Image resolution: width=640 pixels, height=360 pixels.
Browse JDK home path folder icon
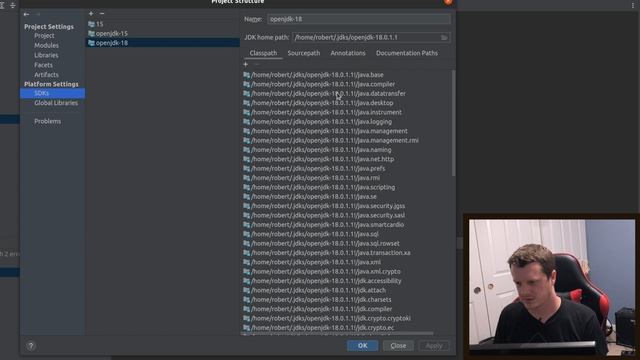click(444, 38)
